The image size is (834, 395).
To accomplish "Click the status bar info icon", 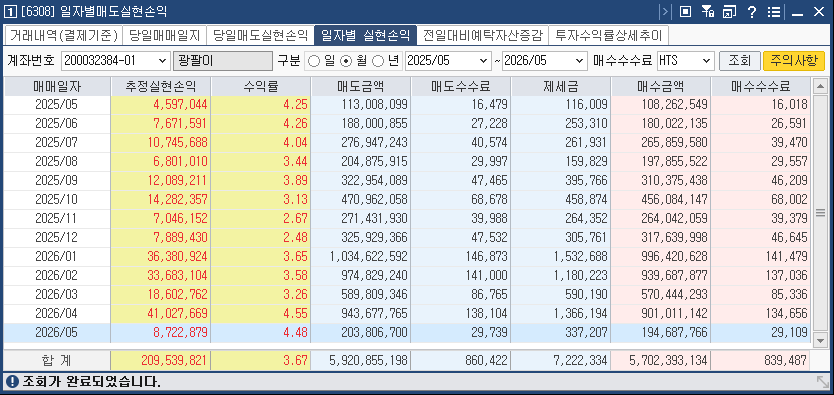I will tap(11, 381).
